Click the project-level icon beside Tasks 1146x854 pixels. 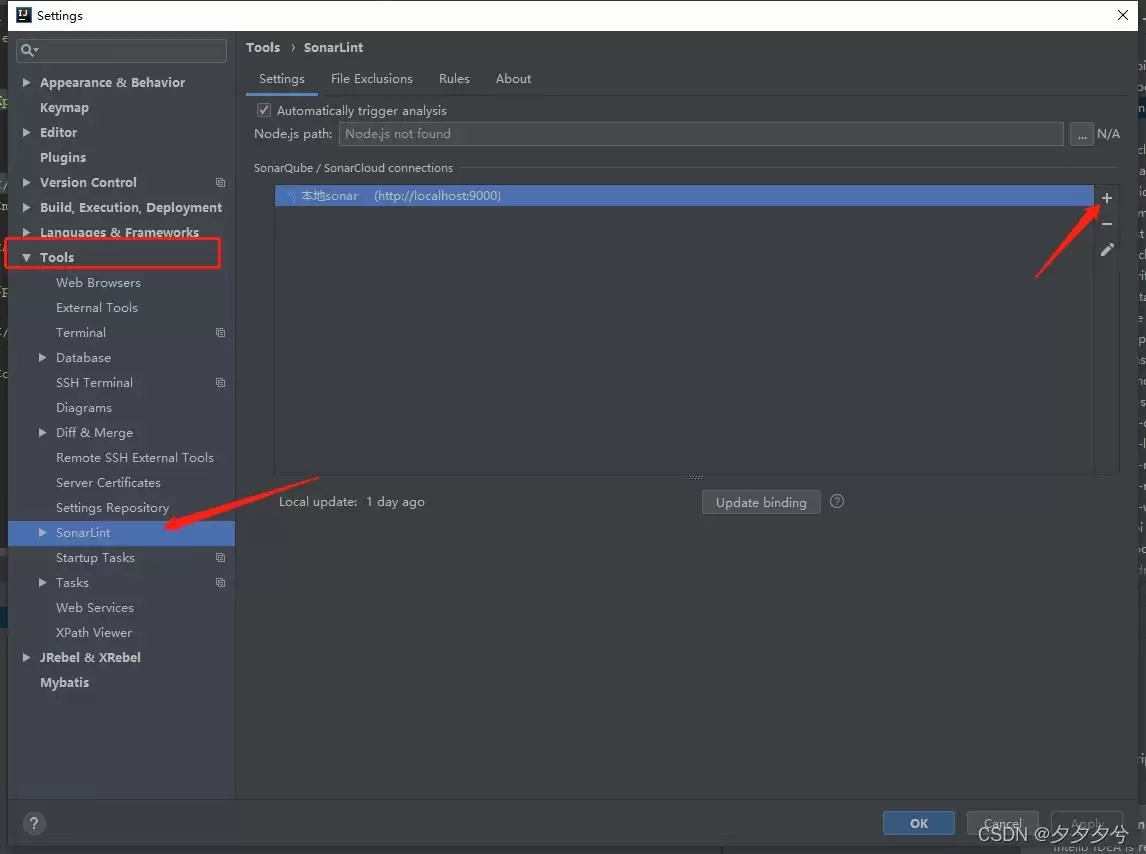click(x=220, y=583)
